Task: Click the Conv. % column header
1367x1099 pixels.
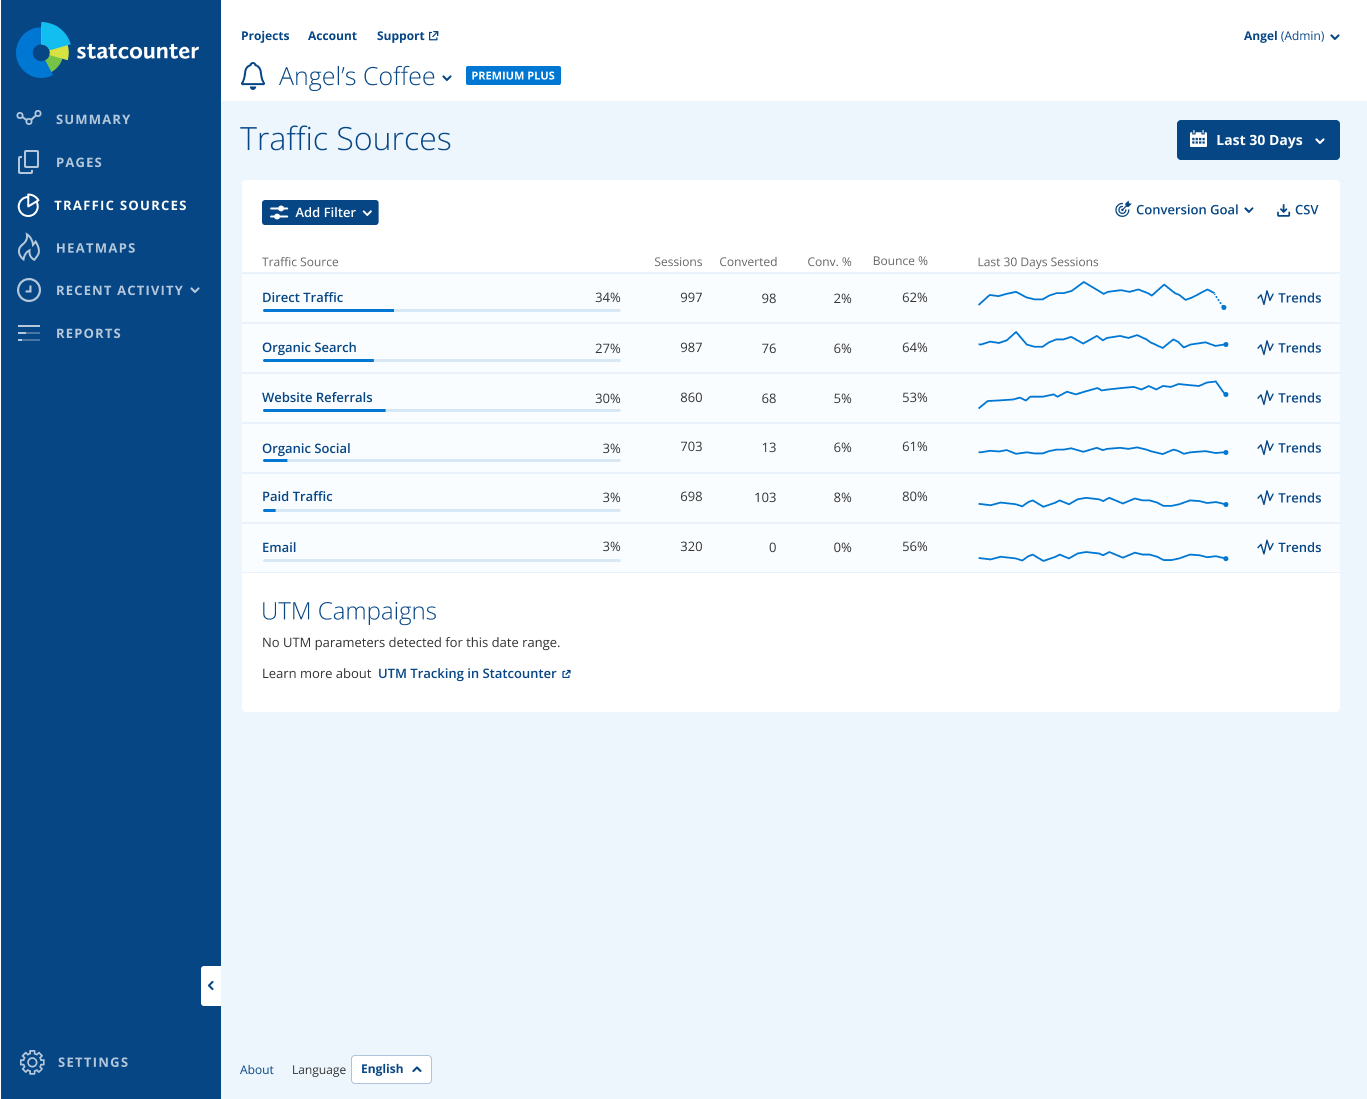Action: pyautogui.click(x=829, y=262)
